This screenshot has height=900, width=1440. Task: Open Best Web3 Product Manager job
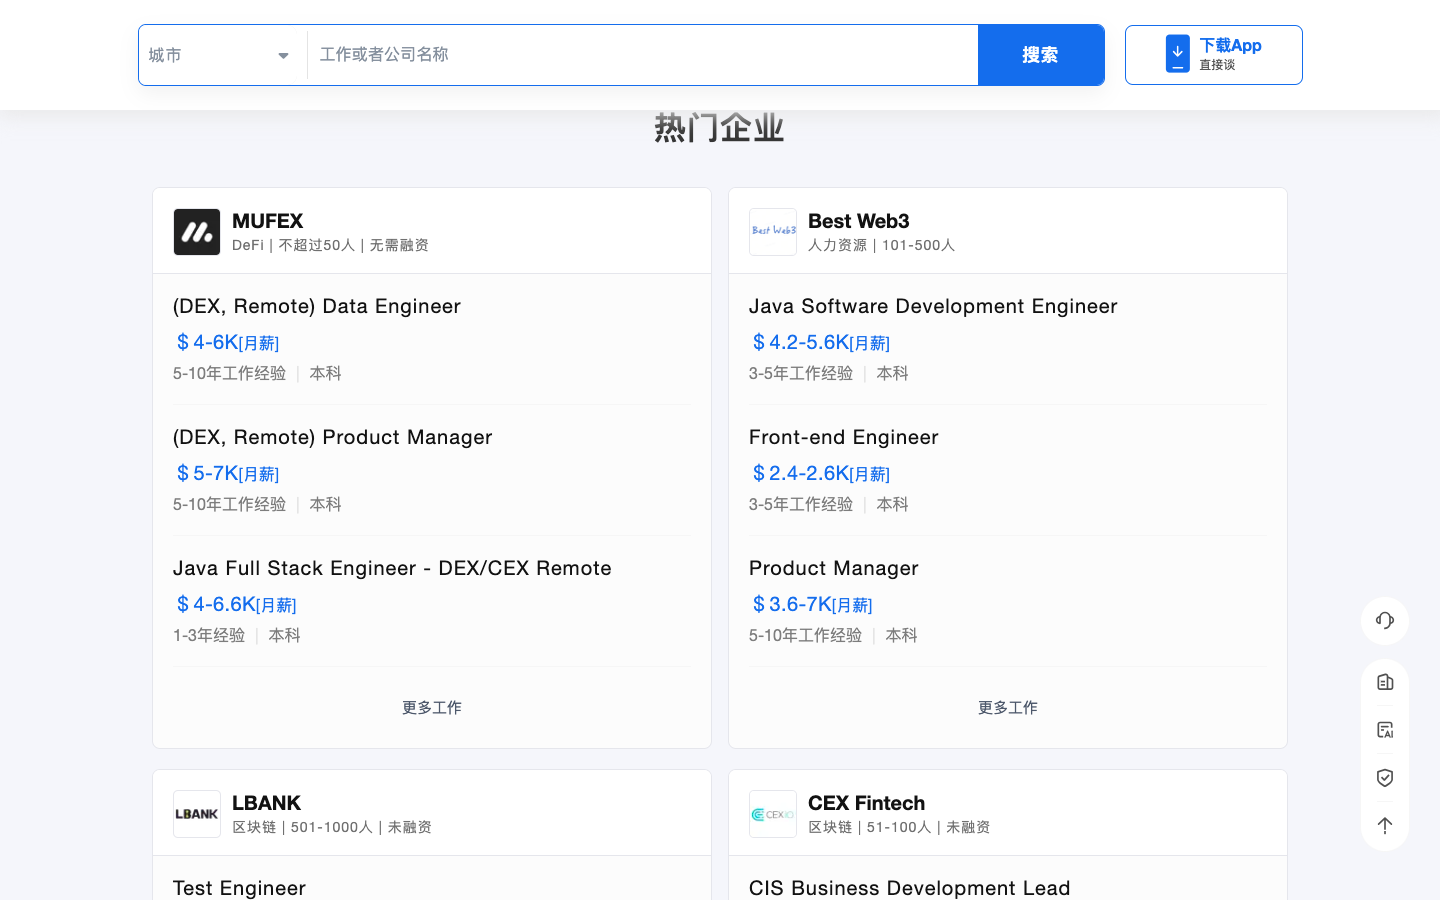coord(834,568)
